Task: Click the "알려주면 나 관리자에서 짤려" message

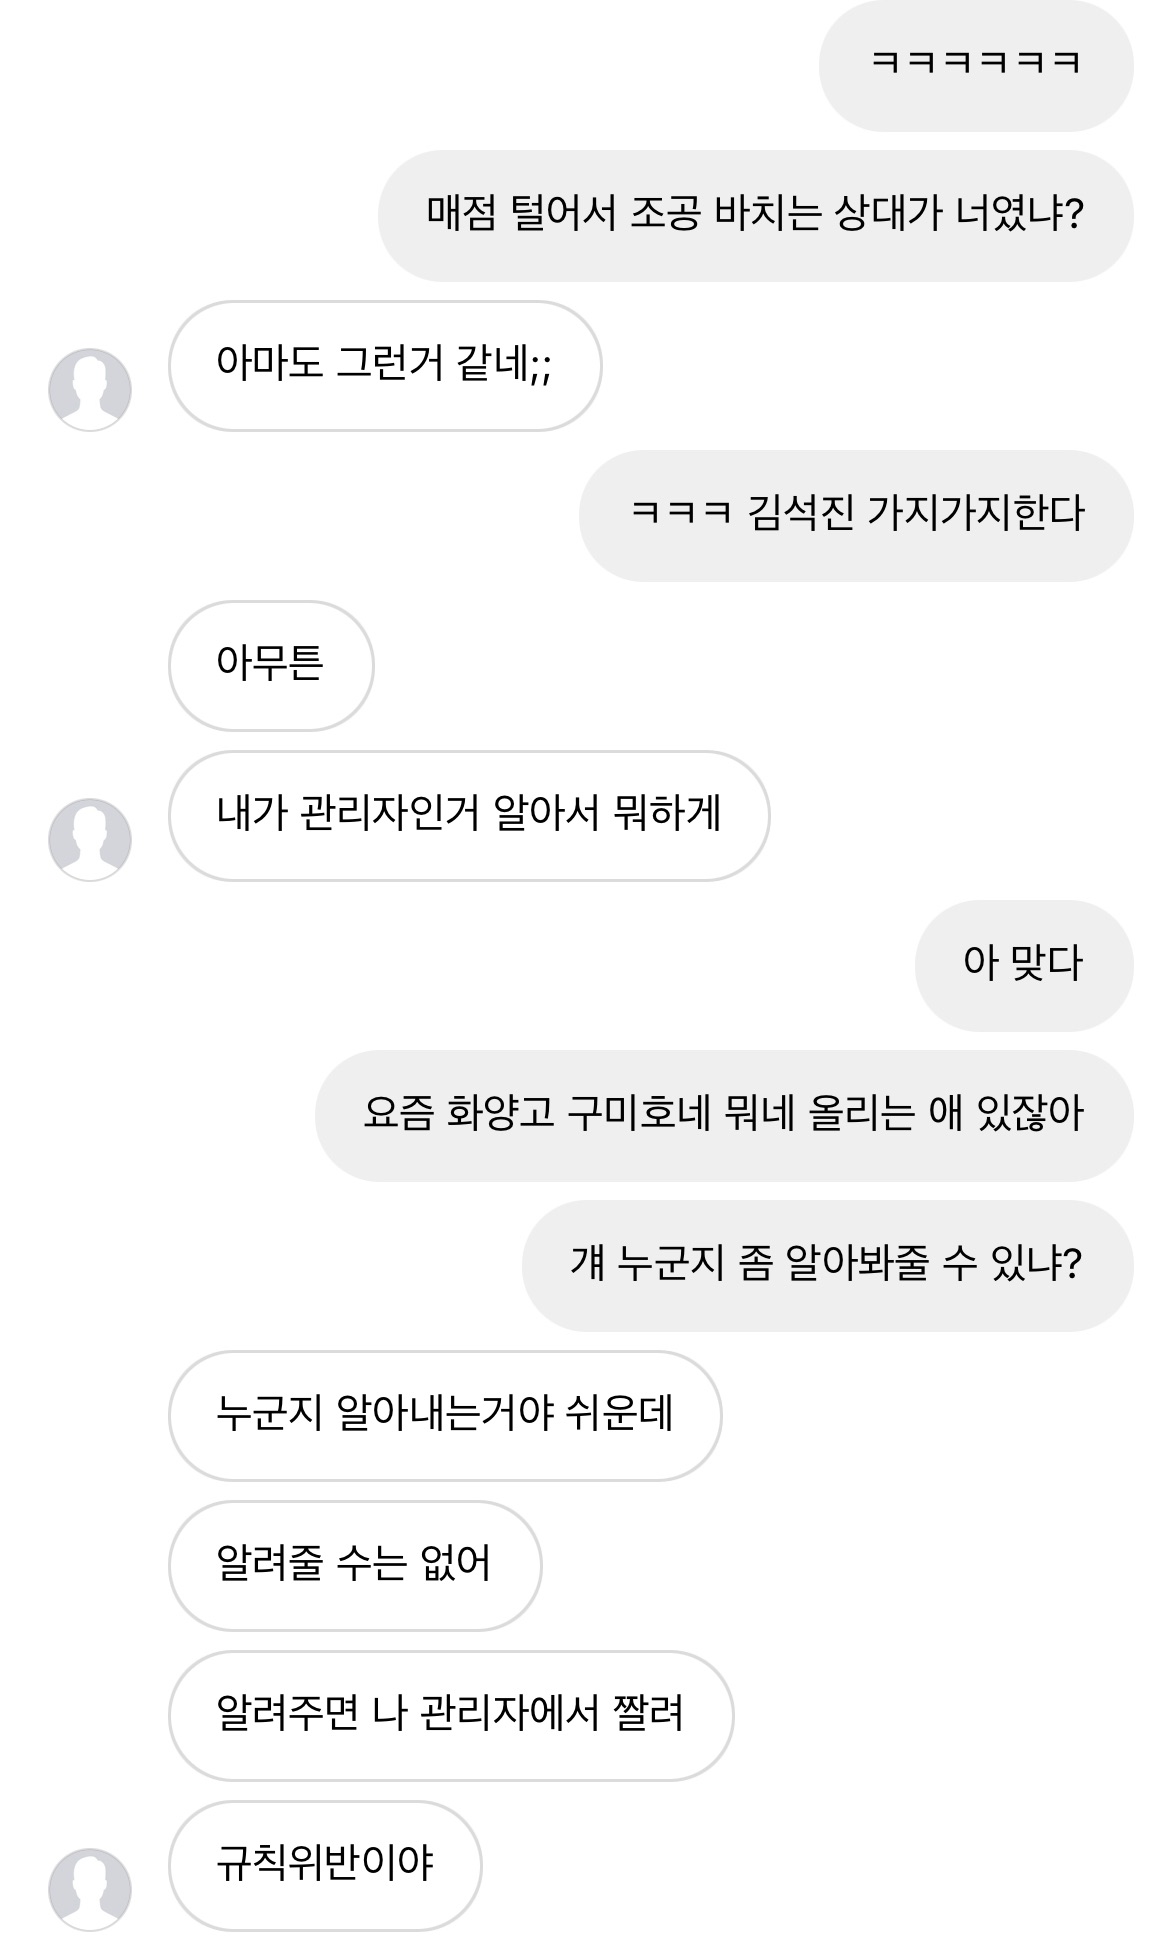Action: (451, 1715)
